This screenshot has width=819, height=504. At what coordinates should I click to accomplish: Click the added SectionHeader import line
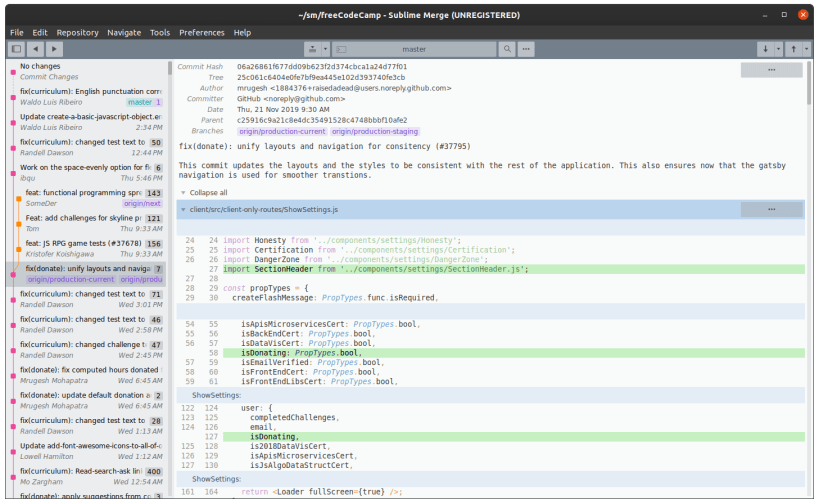coord(513,269)
